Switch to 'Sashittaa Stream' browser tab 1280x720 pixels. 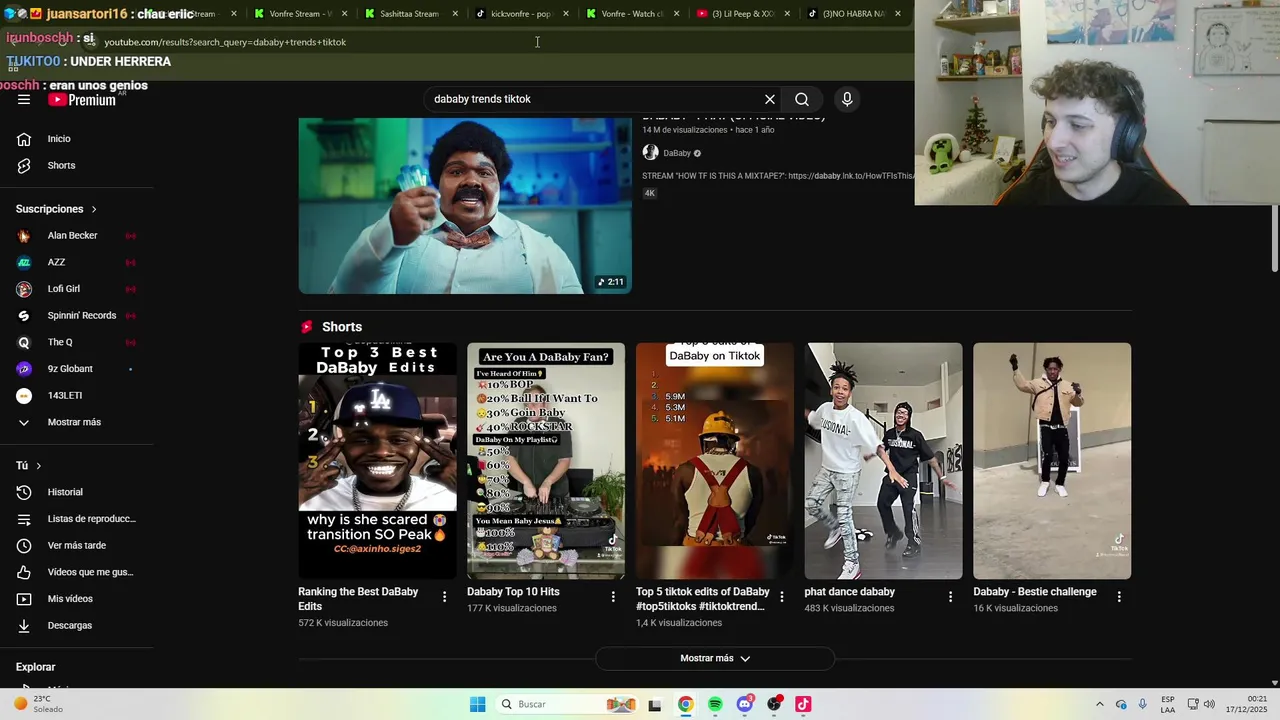coord(409,14)
